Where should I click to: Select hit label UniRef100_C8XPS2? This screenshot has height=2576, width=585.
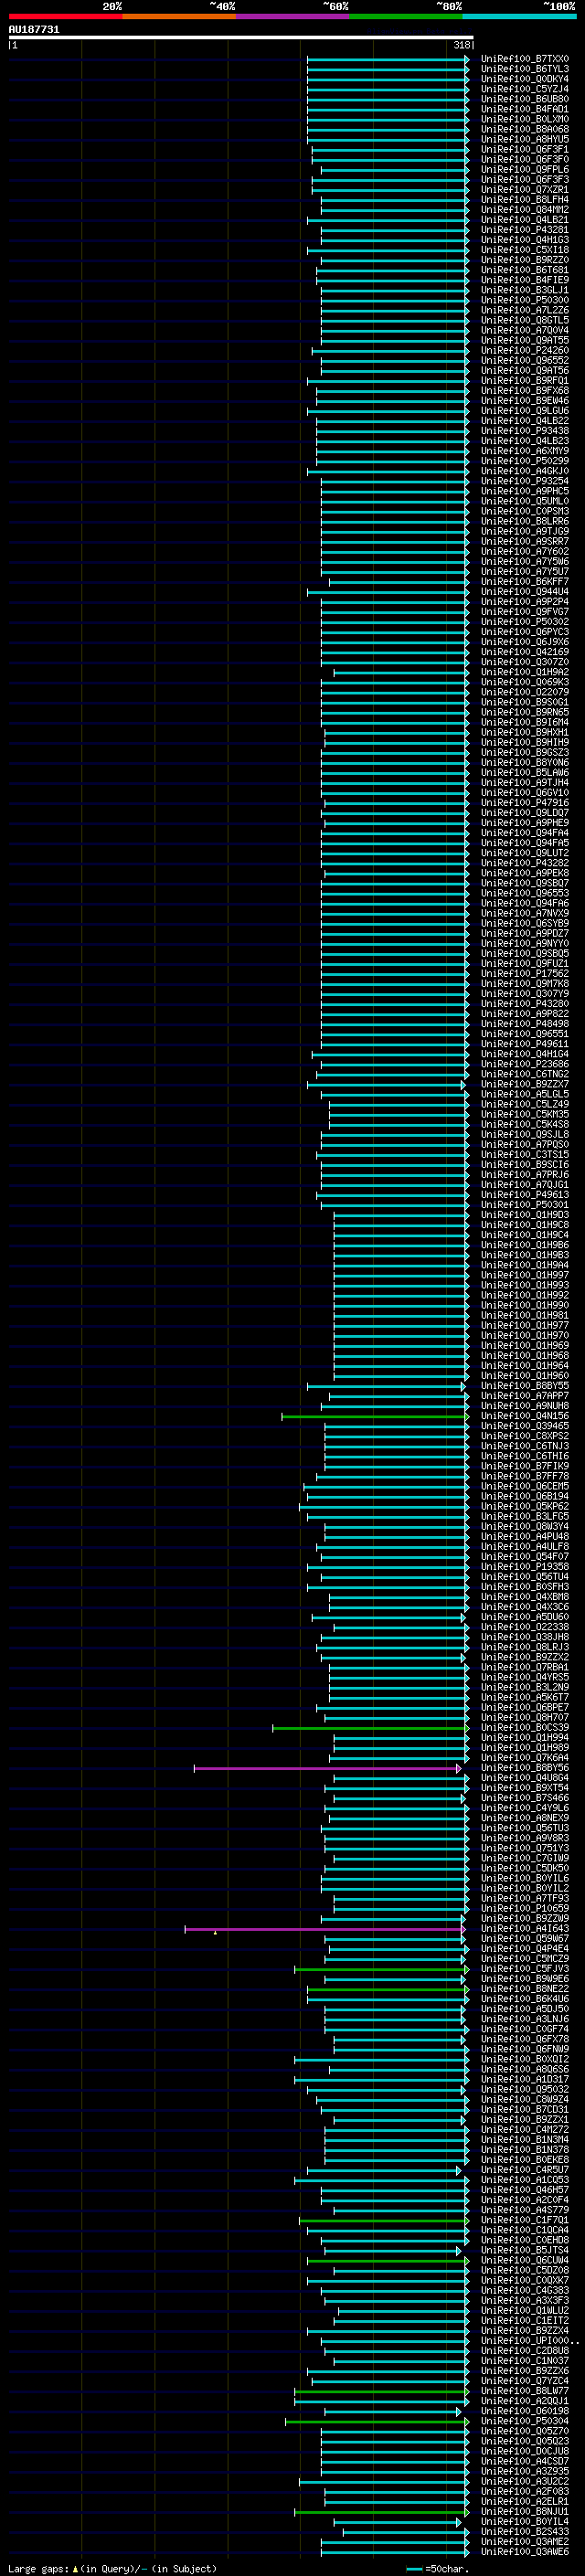point(524,1436)
